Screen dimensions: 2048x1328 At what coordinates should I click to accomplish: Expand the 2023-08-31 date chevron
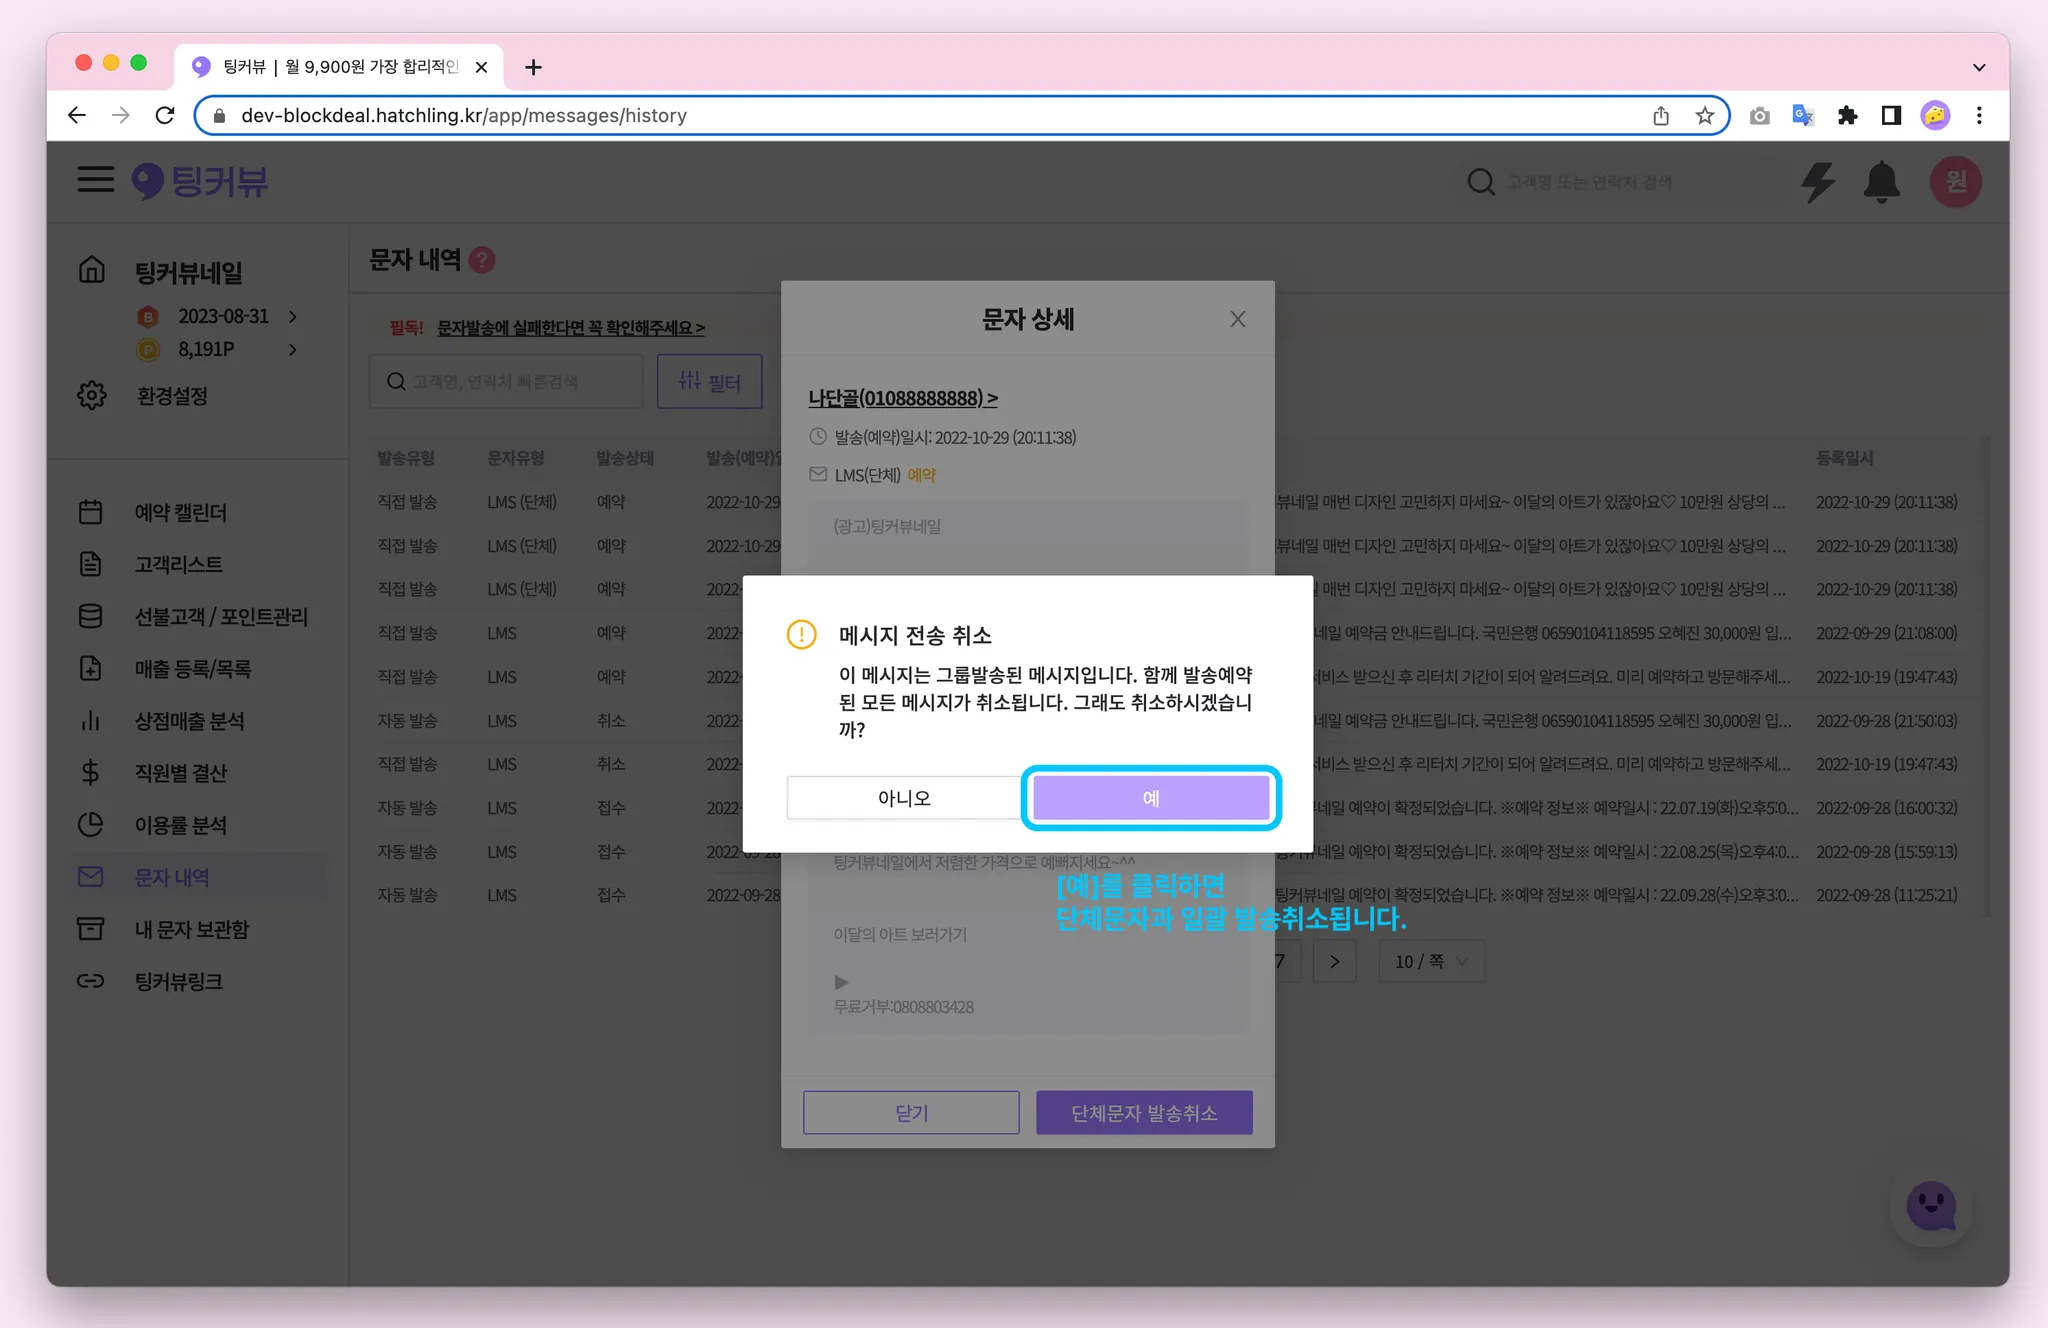point(293,316)
